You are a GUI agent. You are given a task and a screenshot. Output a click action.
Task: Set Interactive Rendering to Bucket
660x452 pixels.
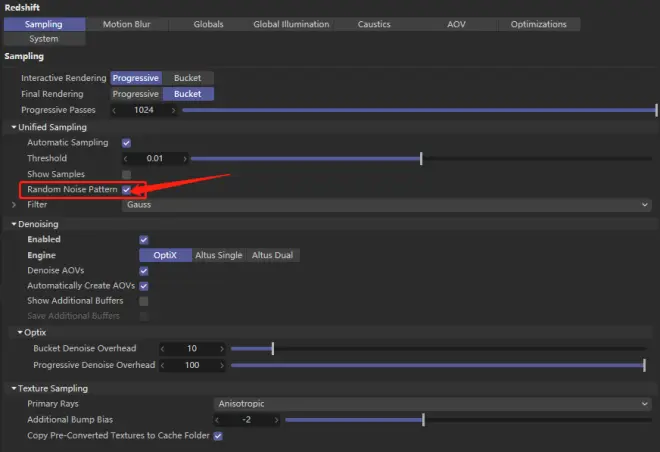point(188,78)
